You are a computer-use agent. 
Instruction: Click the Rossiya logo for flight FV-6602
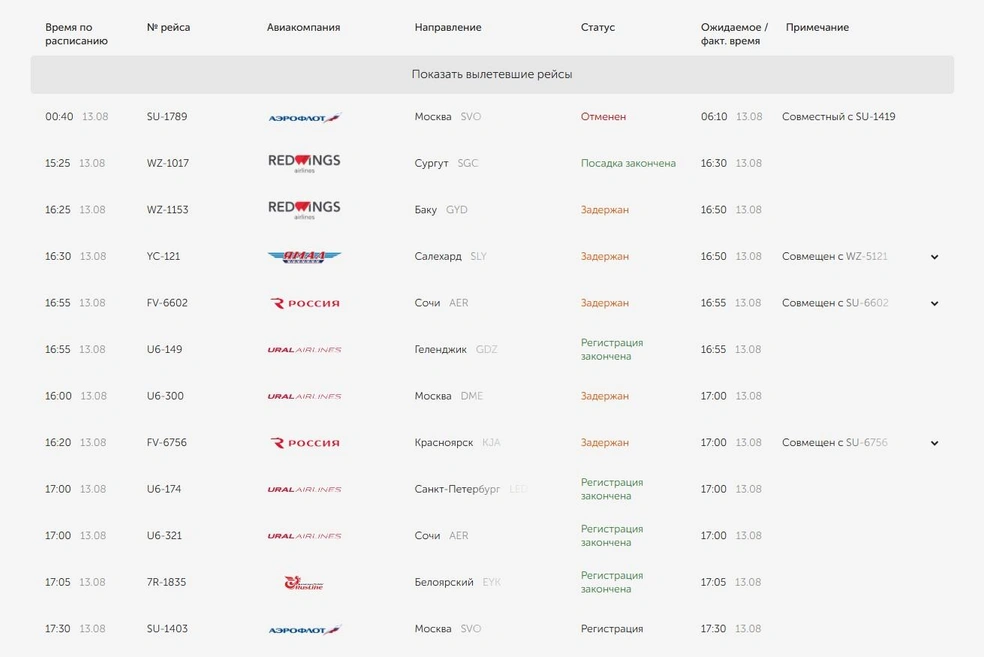304,303
